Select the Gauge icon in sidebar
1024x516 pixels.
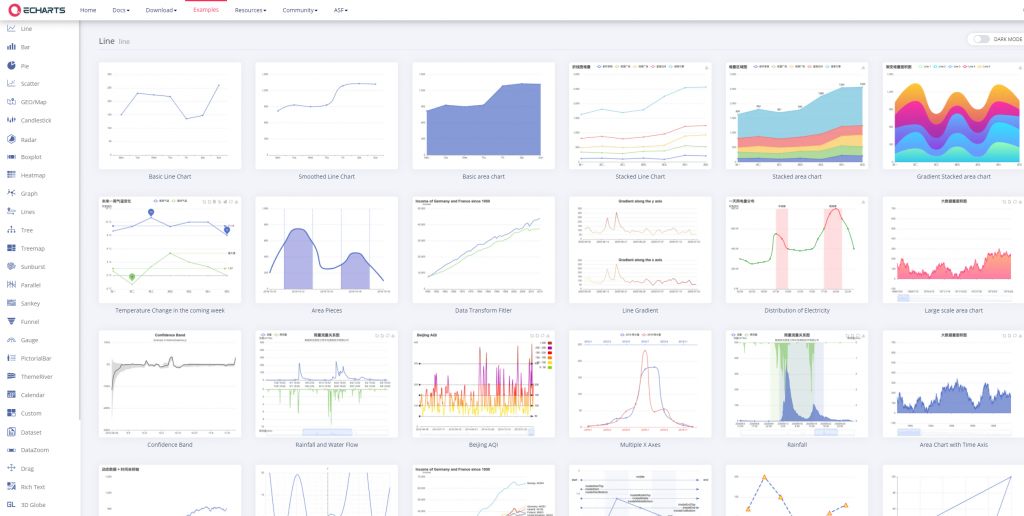click(x=11, y=340)
